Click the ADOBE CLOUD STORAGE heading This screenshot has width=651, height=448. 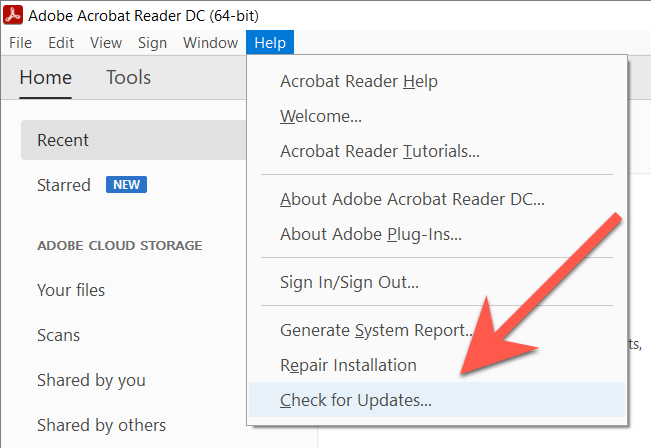120,245
